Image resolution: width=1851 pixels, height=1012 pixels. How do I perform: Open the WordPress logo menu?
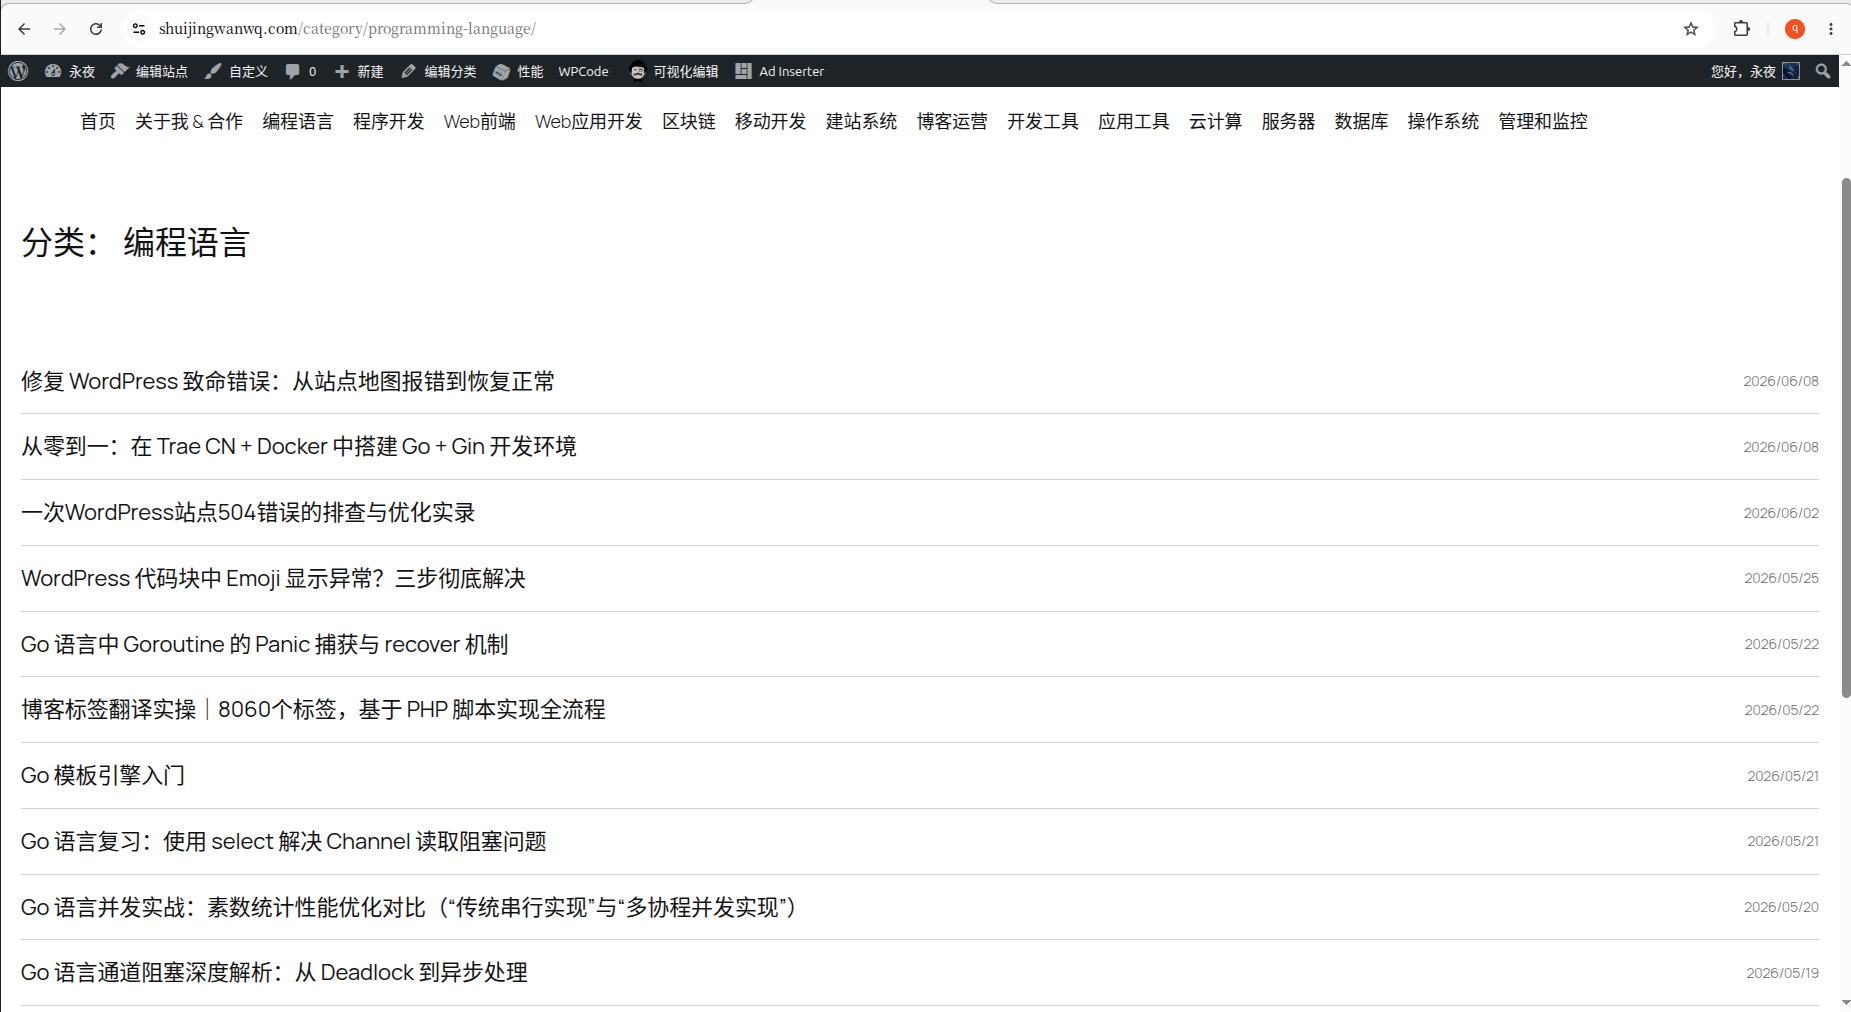(18, 71)
